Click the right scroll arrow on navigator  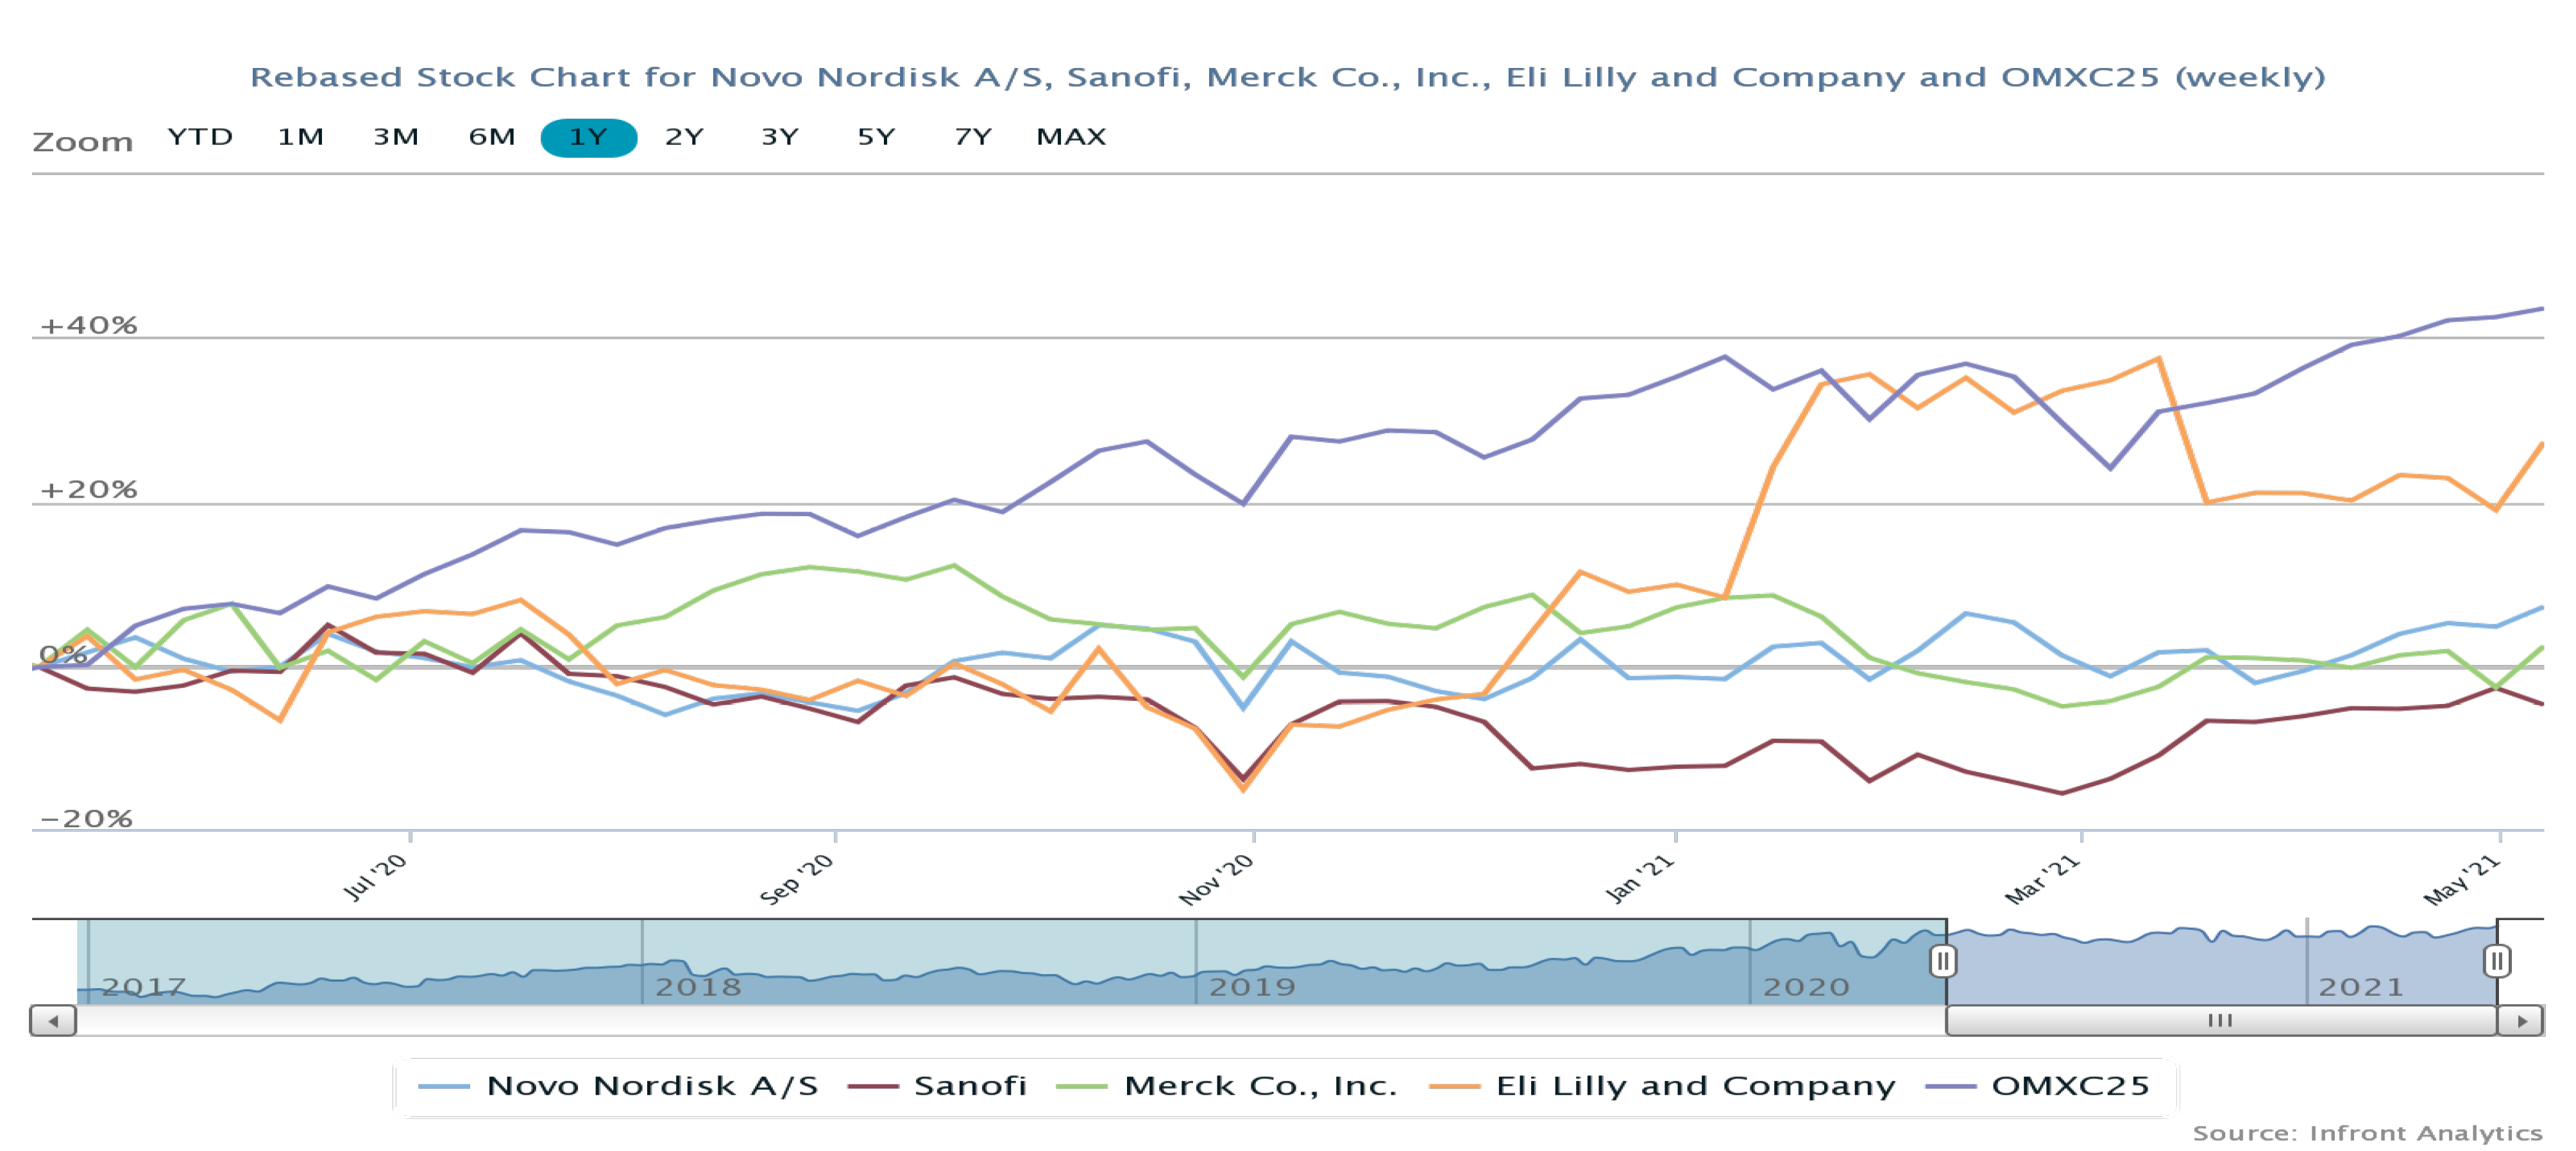[2521, 1021]
